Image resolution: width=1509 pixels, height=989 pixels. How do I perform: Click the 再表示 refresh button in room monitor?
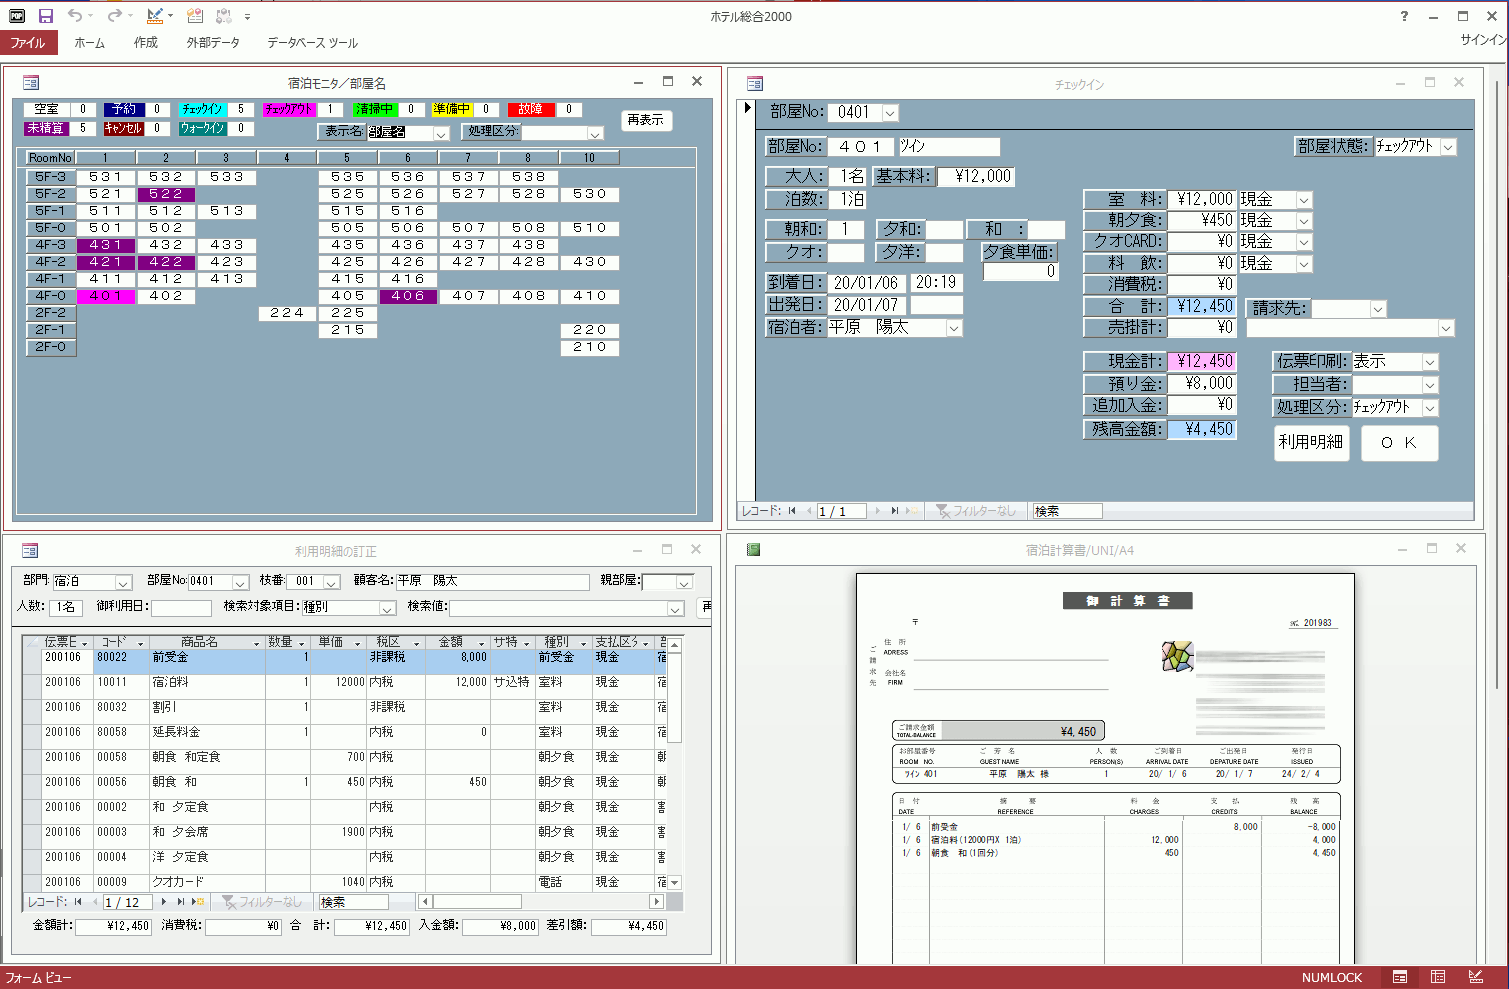[645, 120]
